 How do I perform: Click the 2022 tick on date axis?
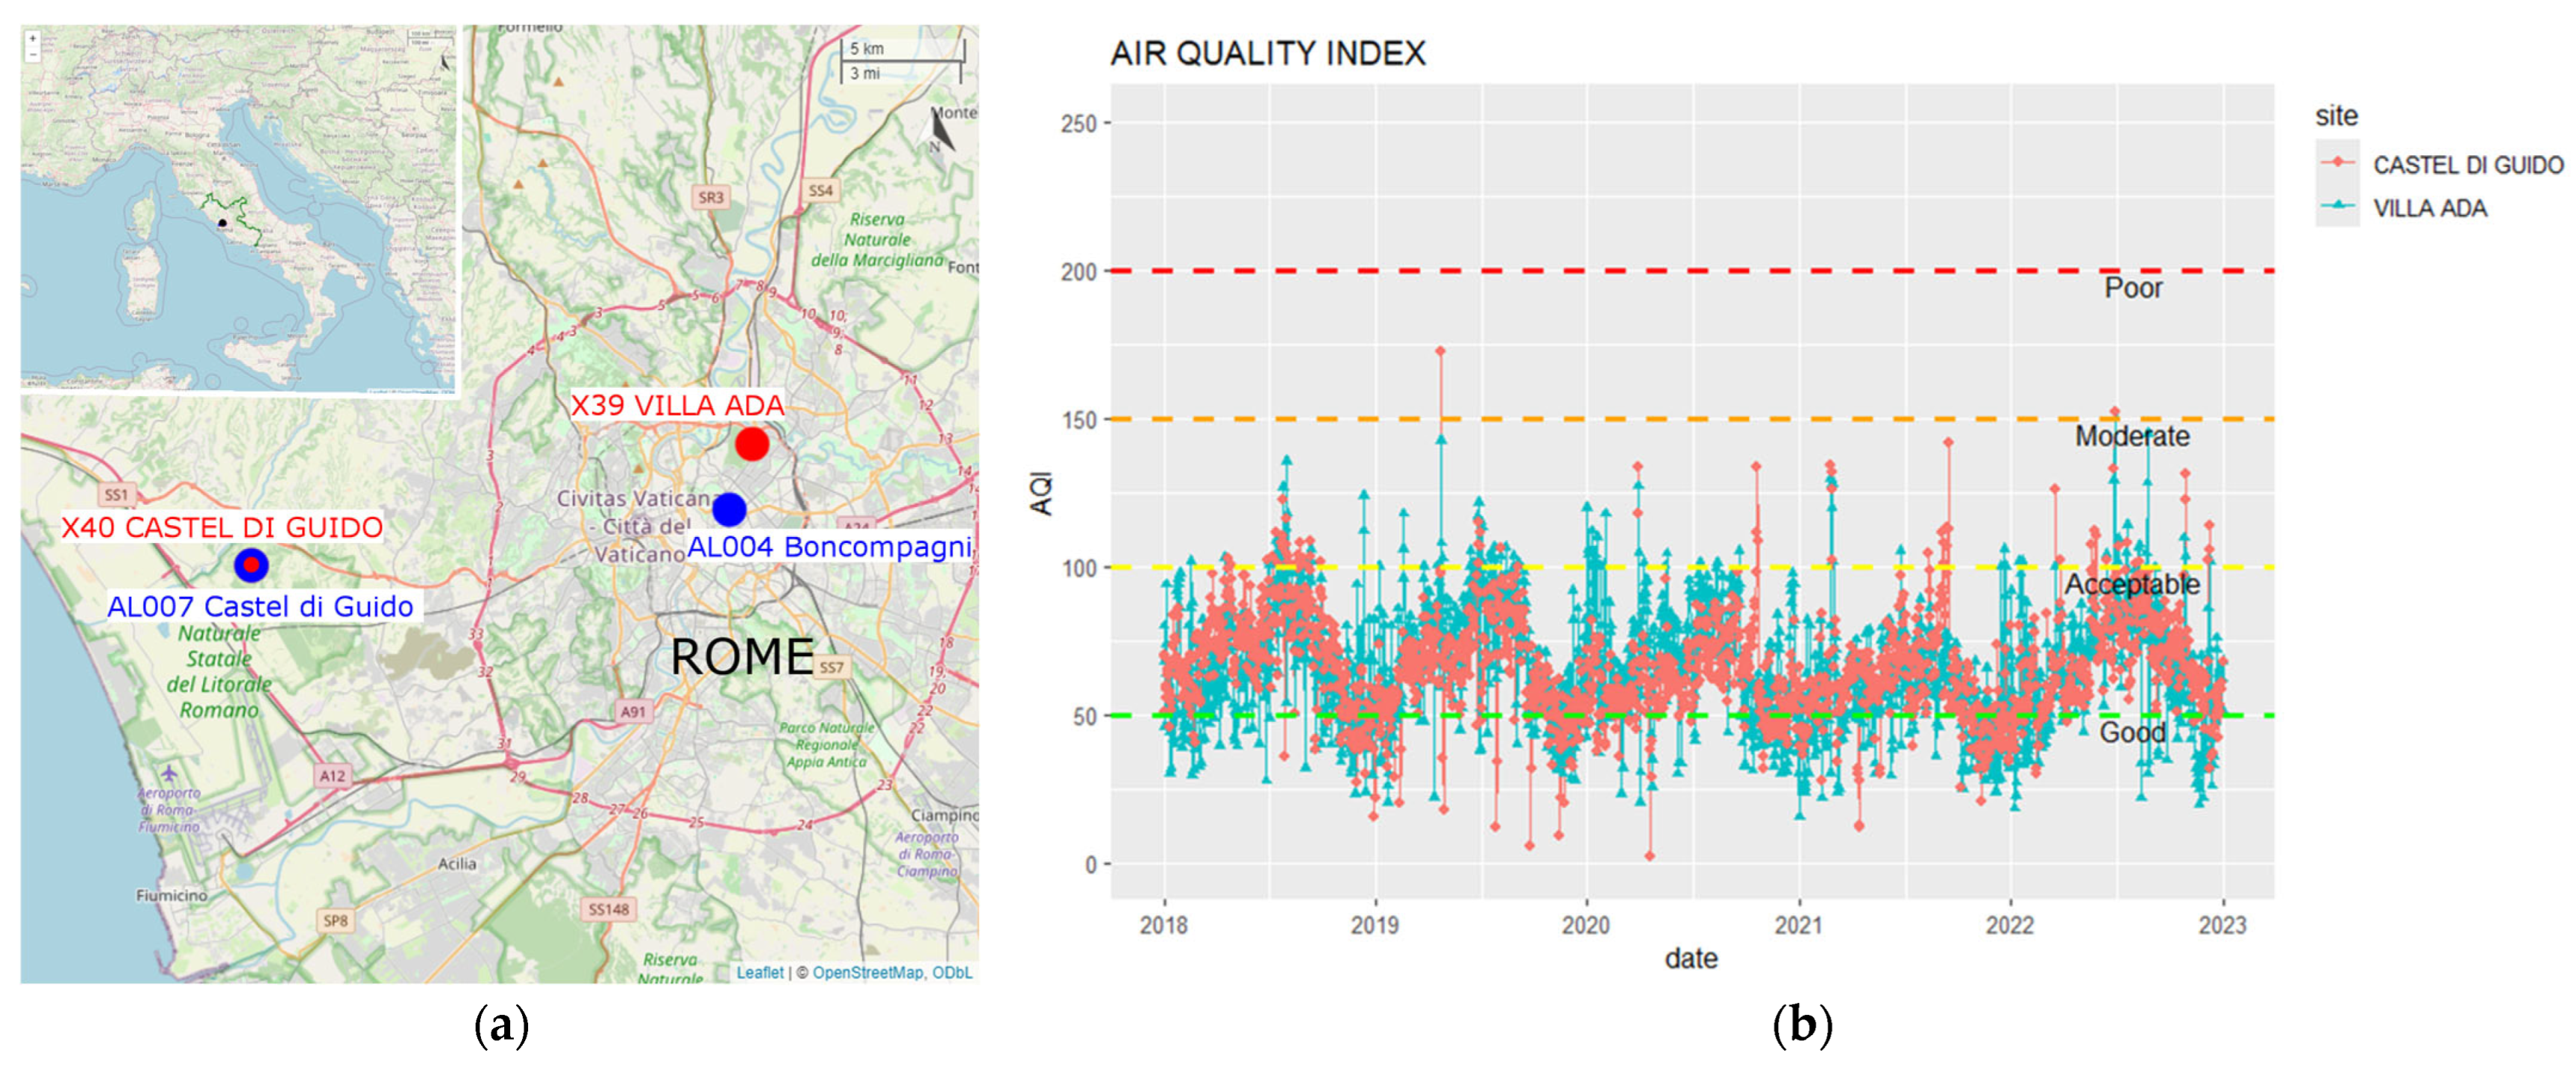(x=2010, y=925)
